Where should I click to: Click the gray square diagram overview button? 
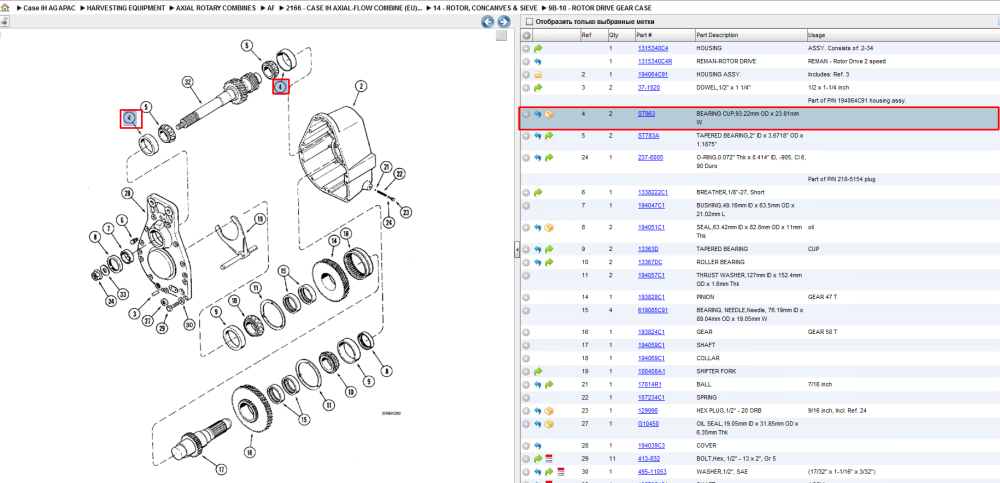(x=502, y=35)
